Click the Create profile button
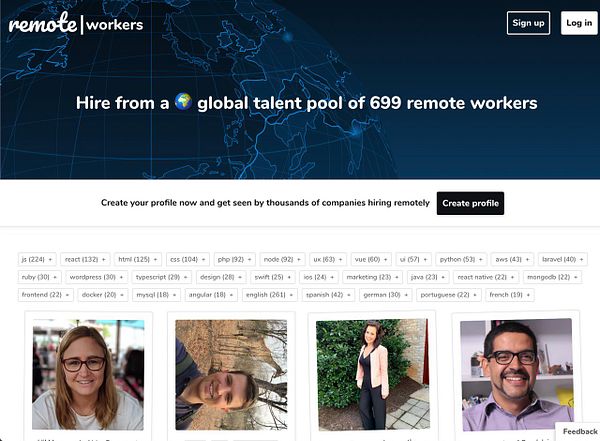This screenshot has height=441, width=600. pyautogui.click(x=470, y=203)
